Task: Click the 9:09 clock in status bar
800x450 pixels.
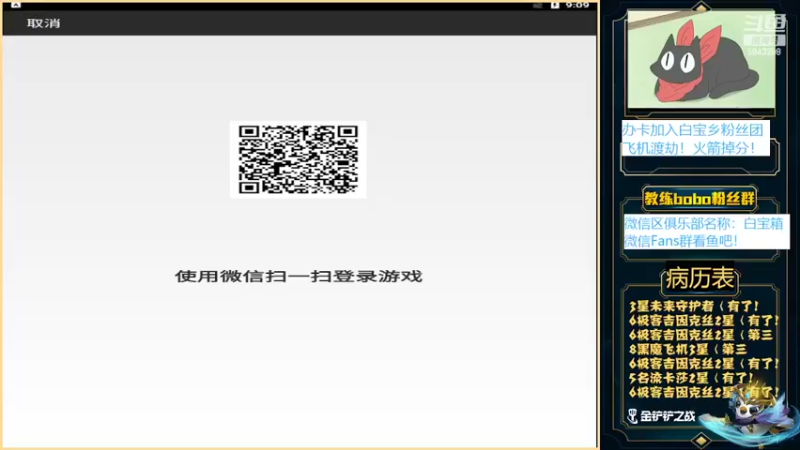Action: (x=577, y=5)
